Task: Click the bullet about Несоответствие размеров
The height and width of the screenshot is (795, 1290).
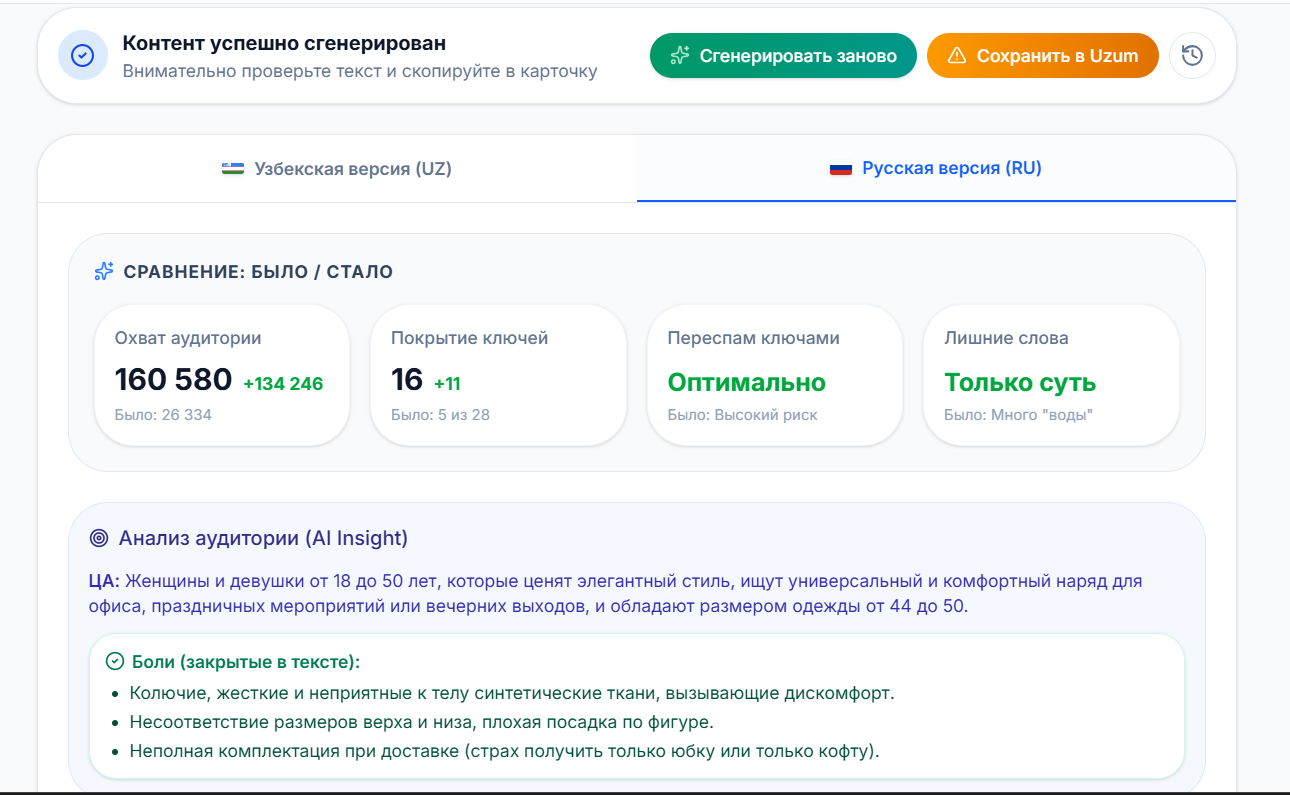Action: coord(421,722)
